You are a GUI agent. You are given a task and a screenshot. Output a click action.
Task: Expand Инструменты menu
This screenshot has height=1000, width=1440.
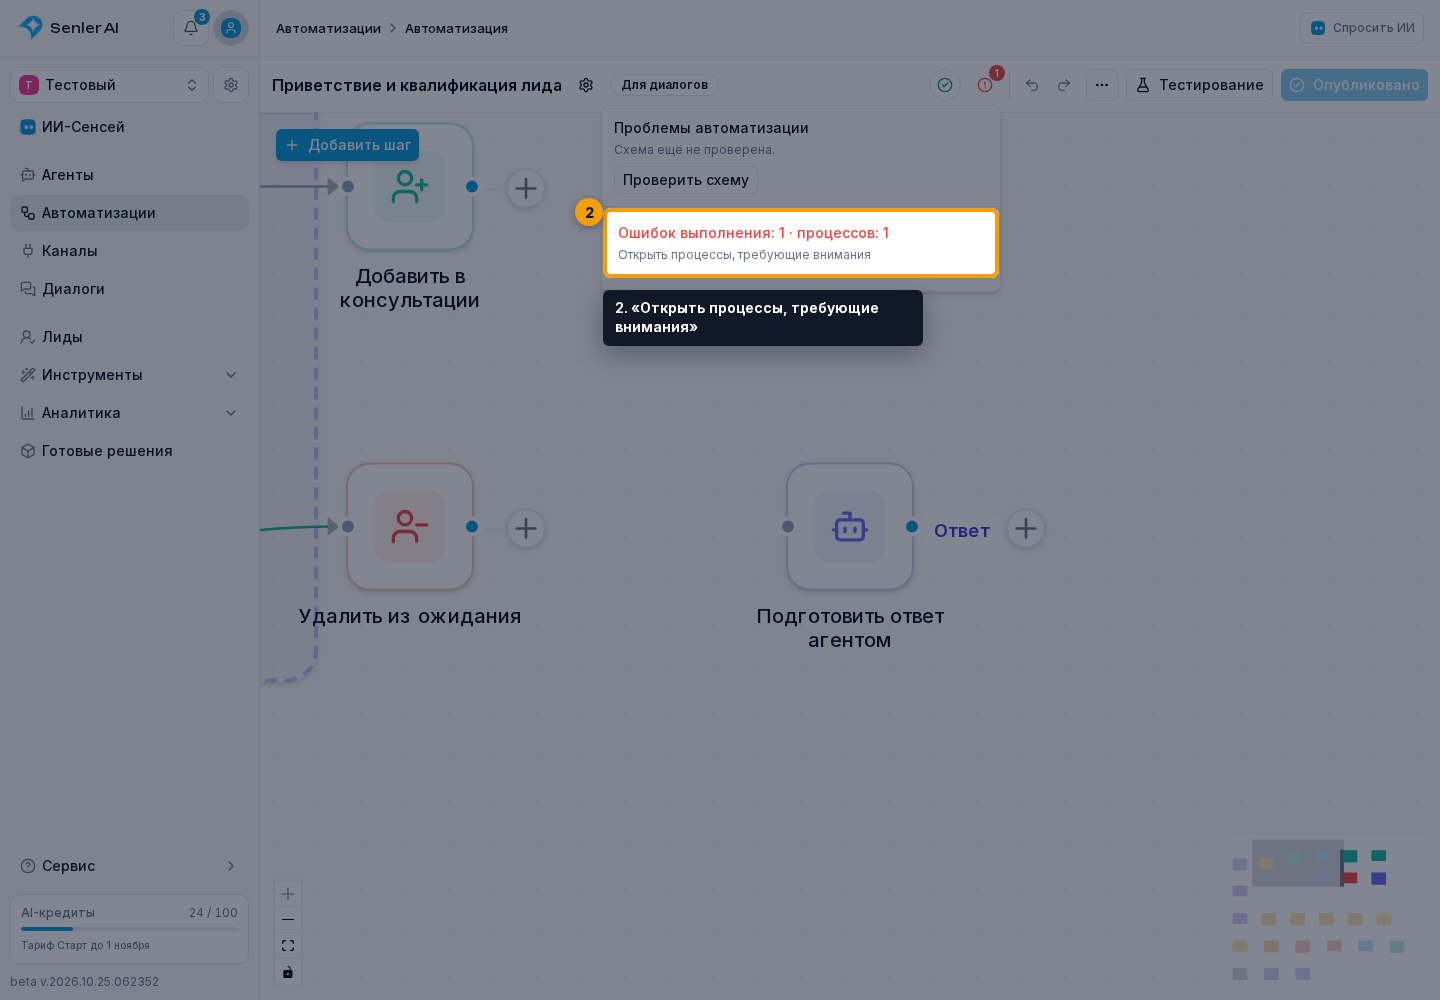(130, 375)
